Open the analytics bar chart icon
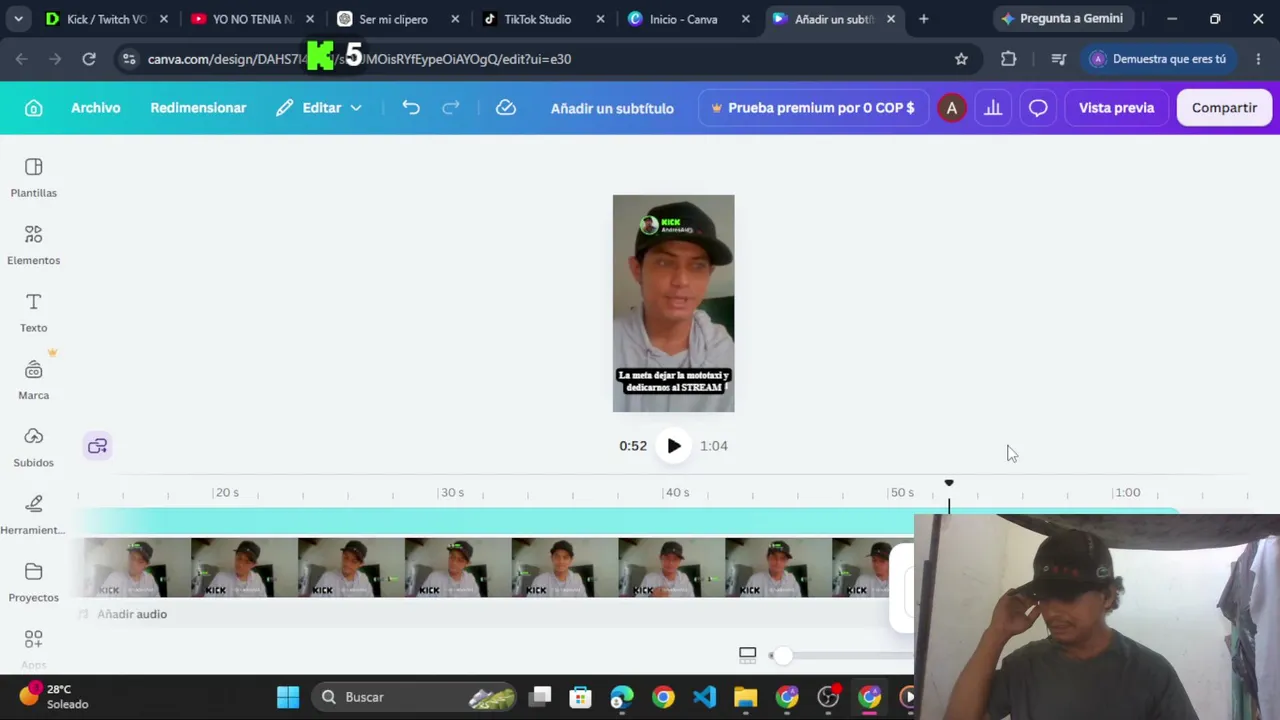 click(x=993, y=108)
